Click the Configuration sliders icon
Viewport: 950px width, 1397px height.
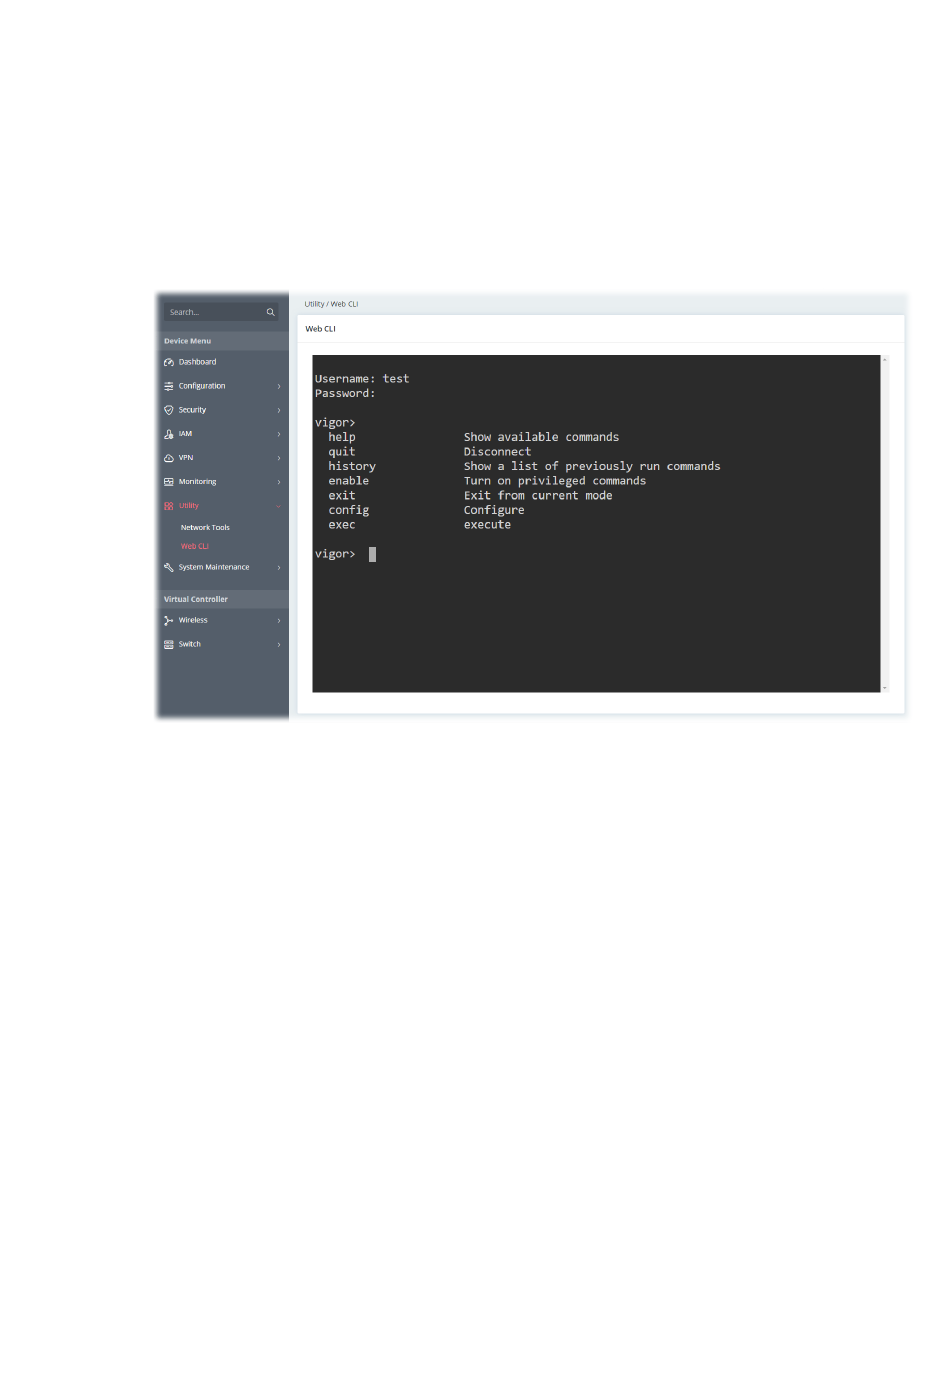[169, 386]
